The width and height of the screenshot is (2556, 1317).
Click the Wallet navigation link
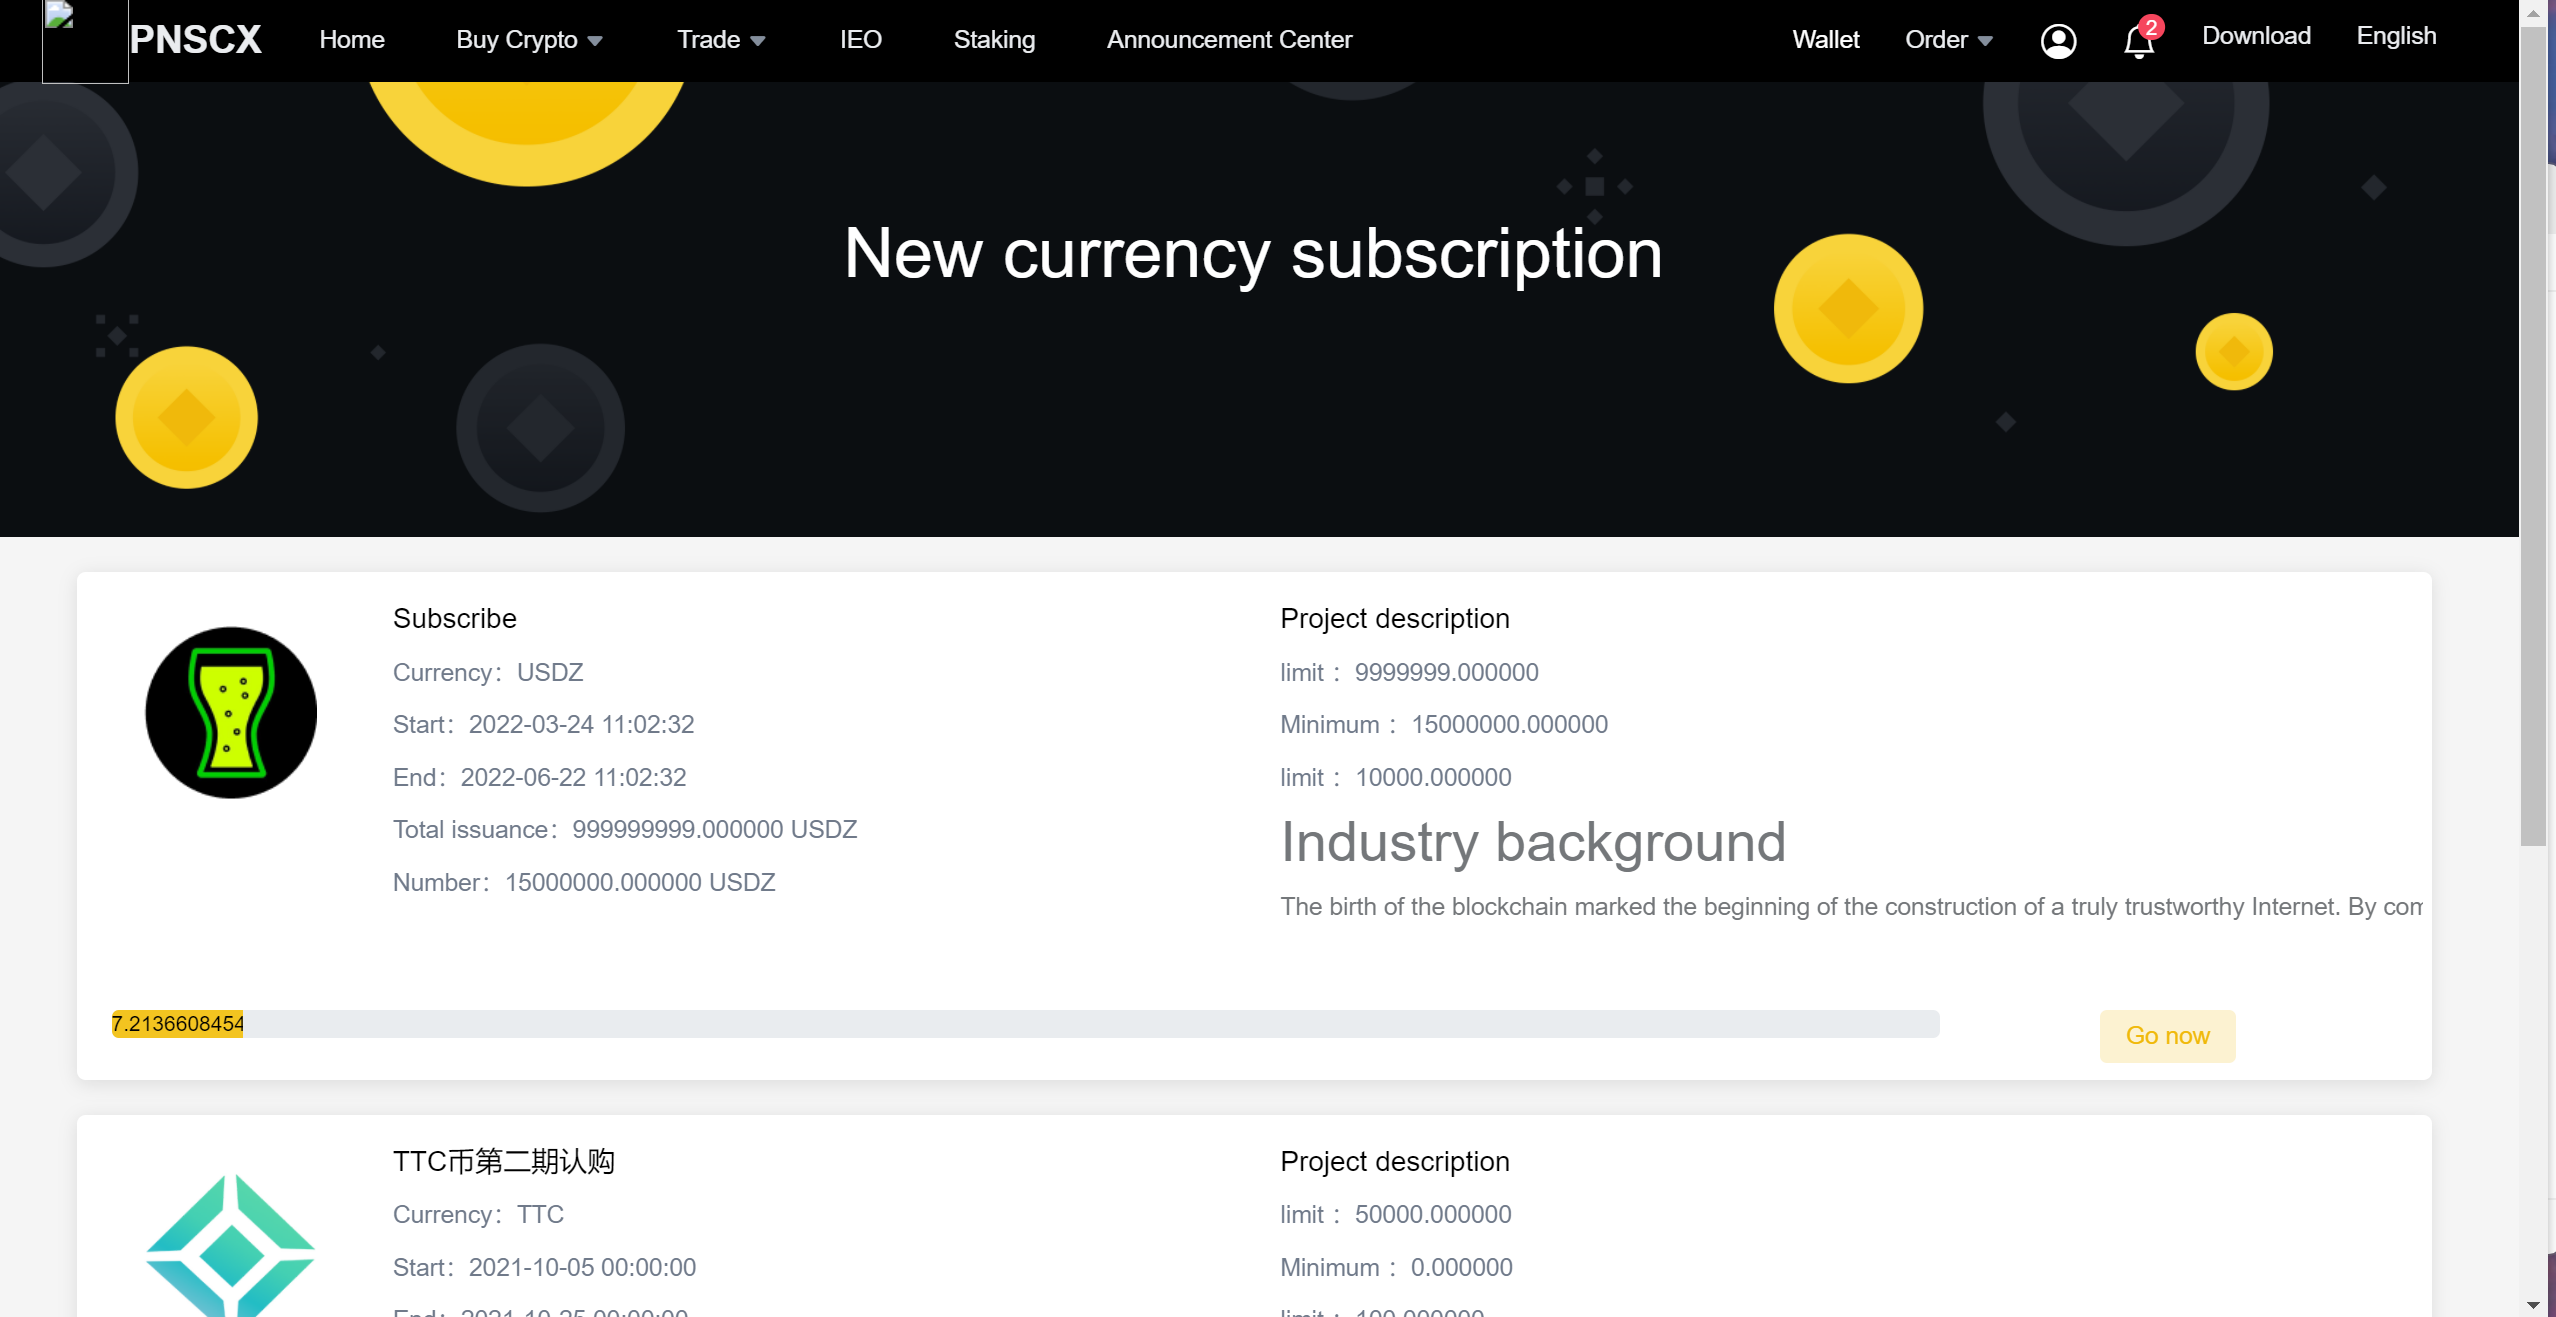[1822, 37]
